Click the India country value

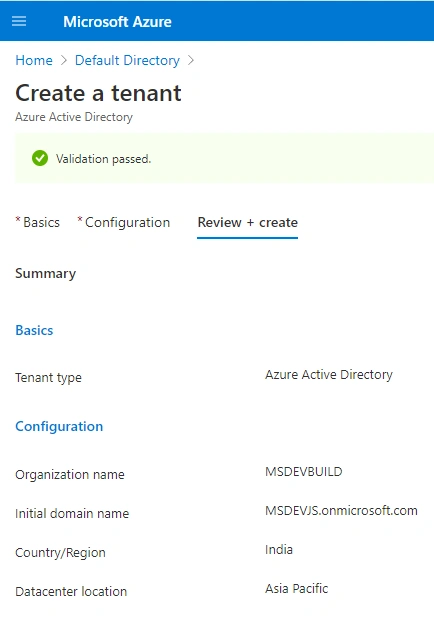click(279, 550)
